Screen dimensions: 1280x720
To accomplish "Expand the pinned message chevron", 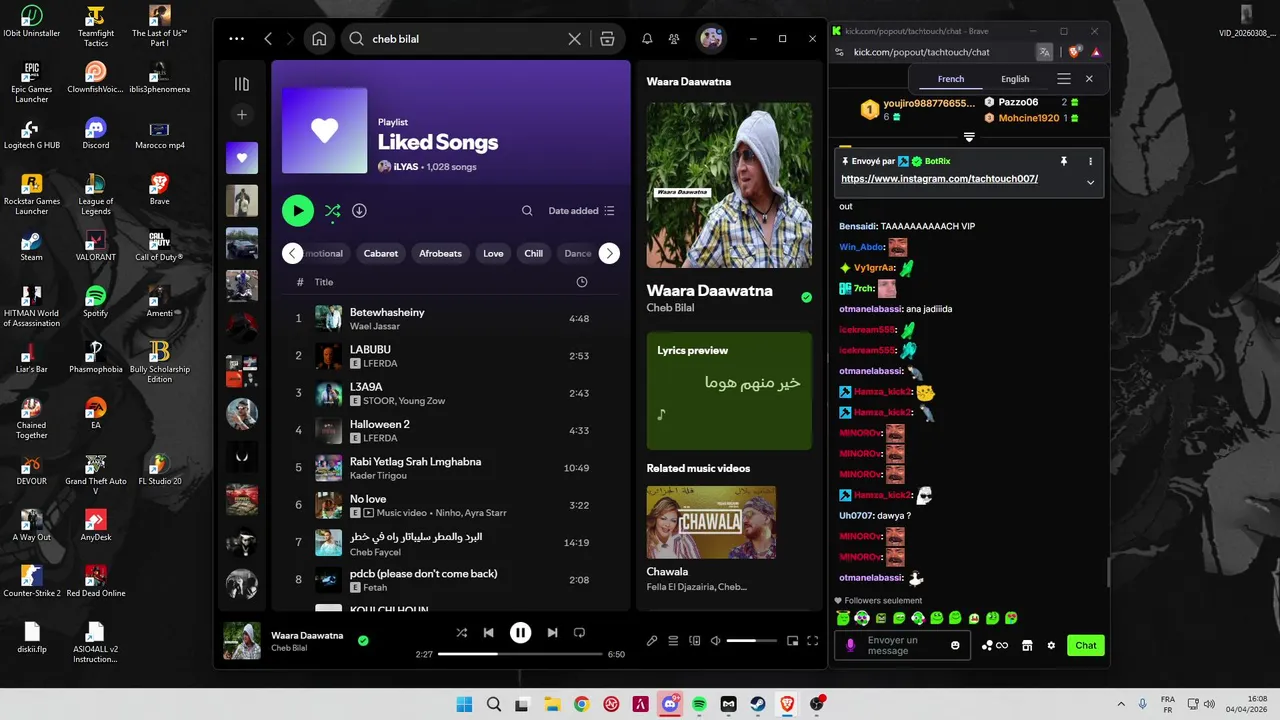I will (1090, 182).
